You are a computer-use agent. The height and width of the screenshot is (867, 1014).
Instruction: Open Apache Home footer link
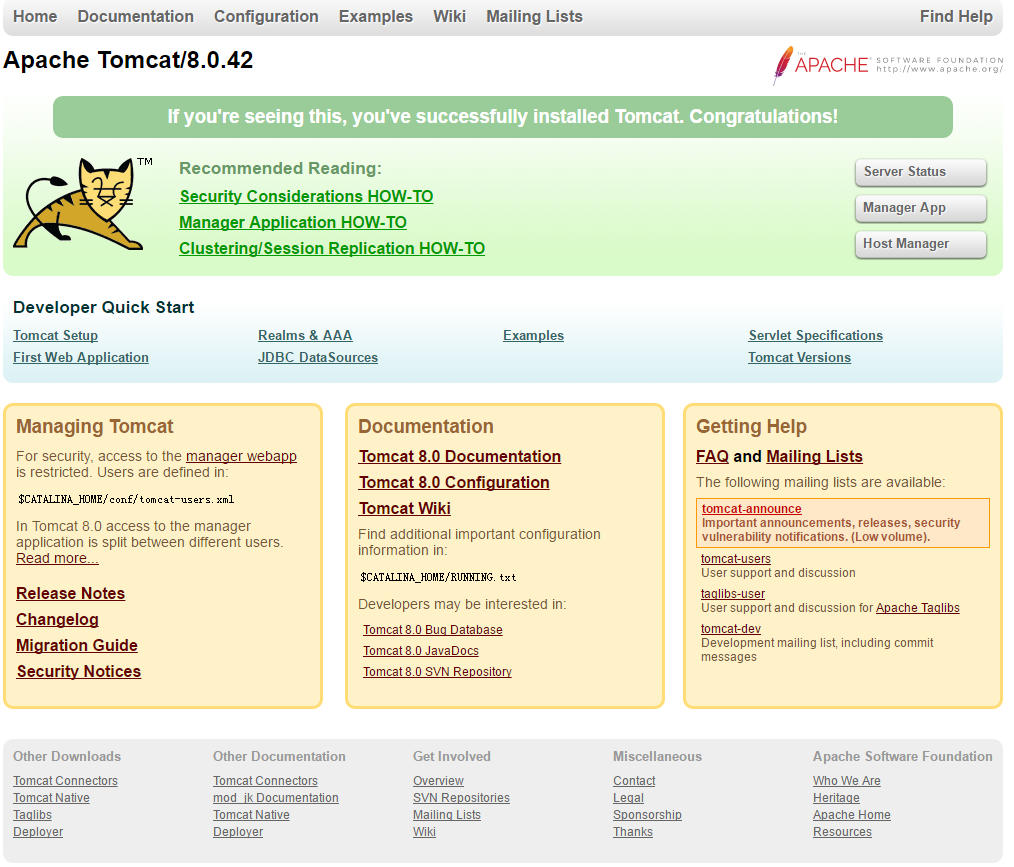click(852, 815)
